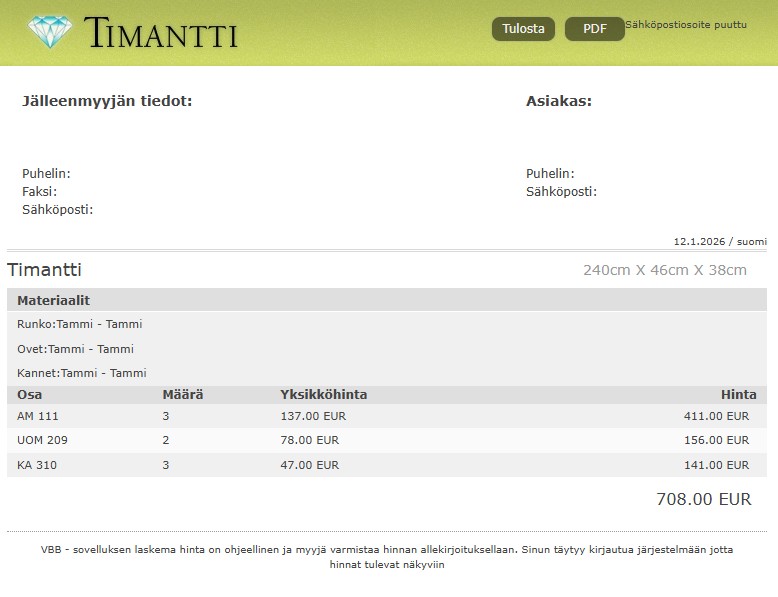
Task: Select the AM 111 part row
Action: click(40, 416)
